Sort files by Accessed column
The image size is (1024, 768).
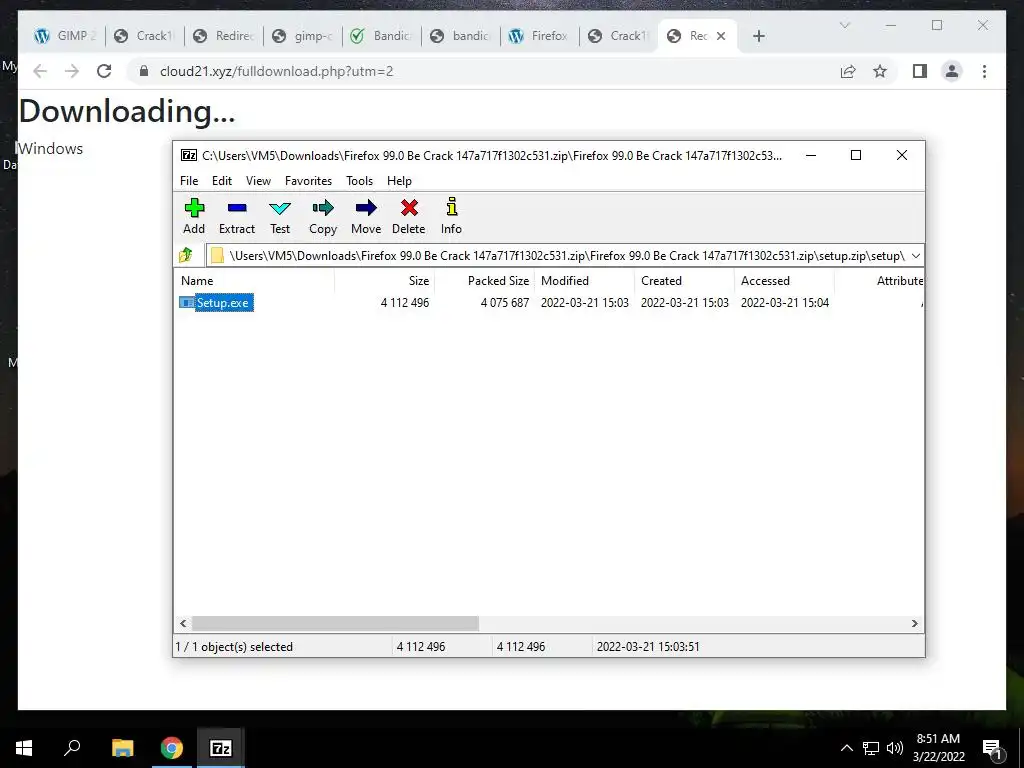pos(784,281)
